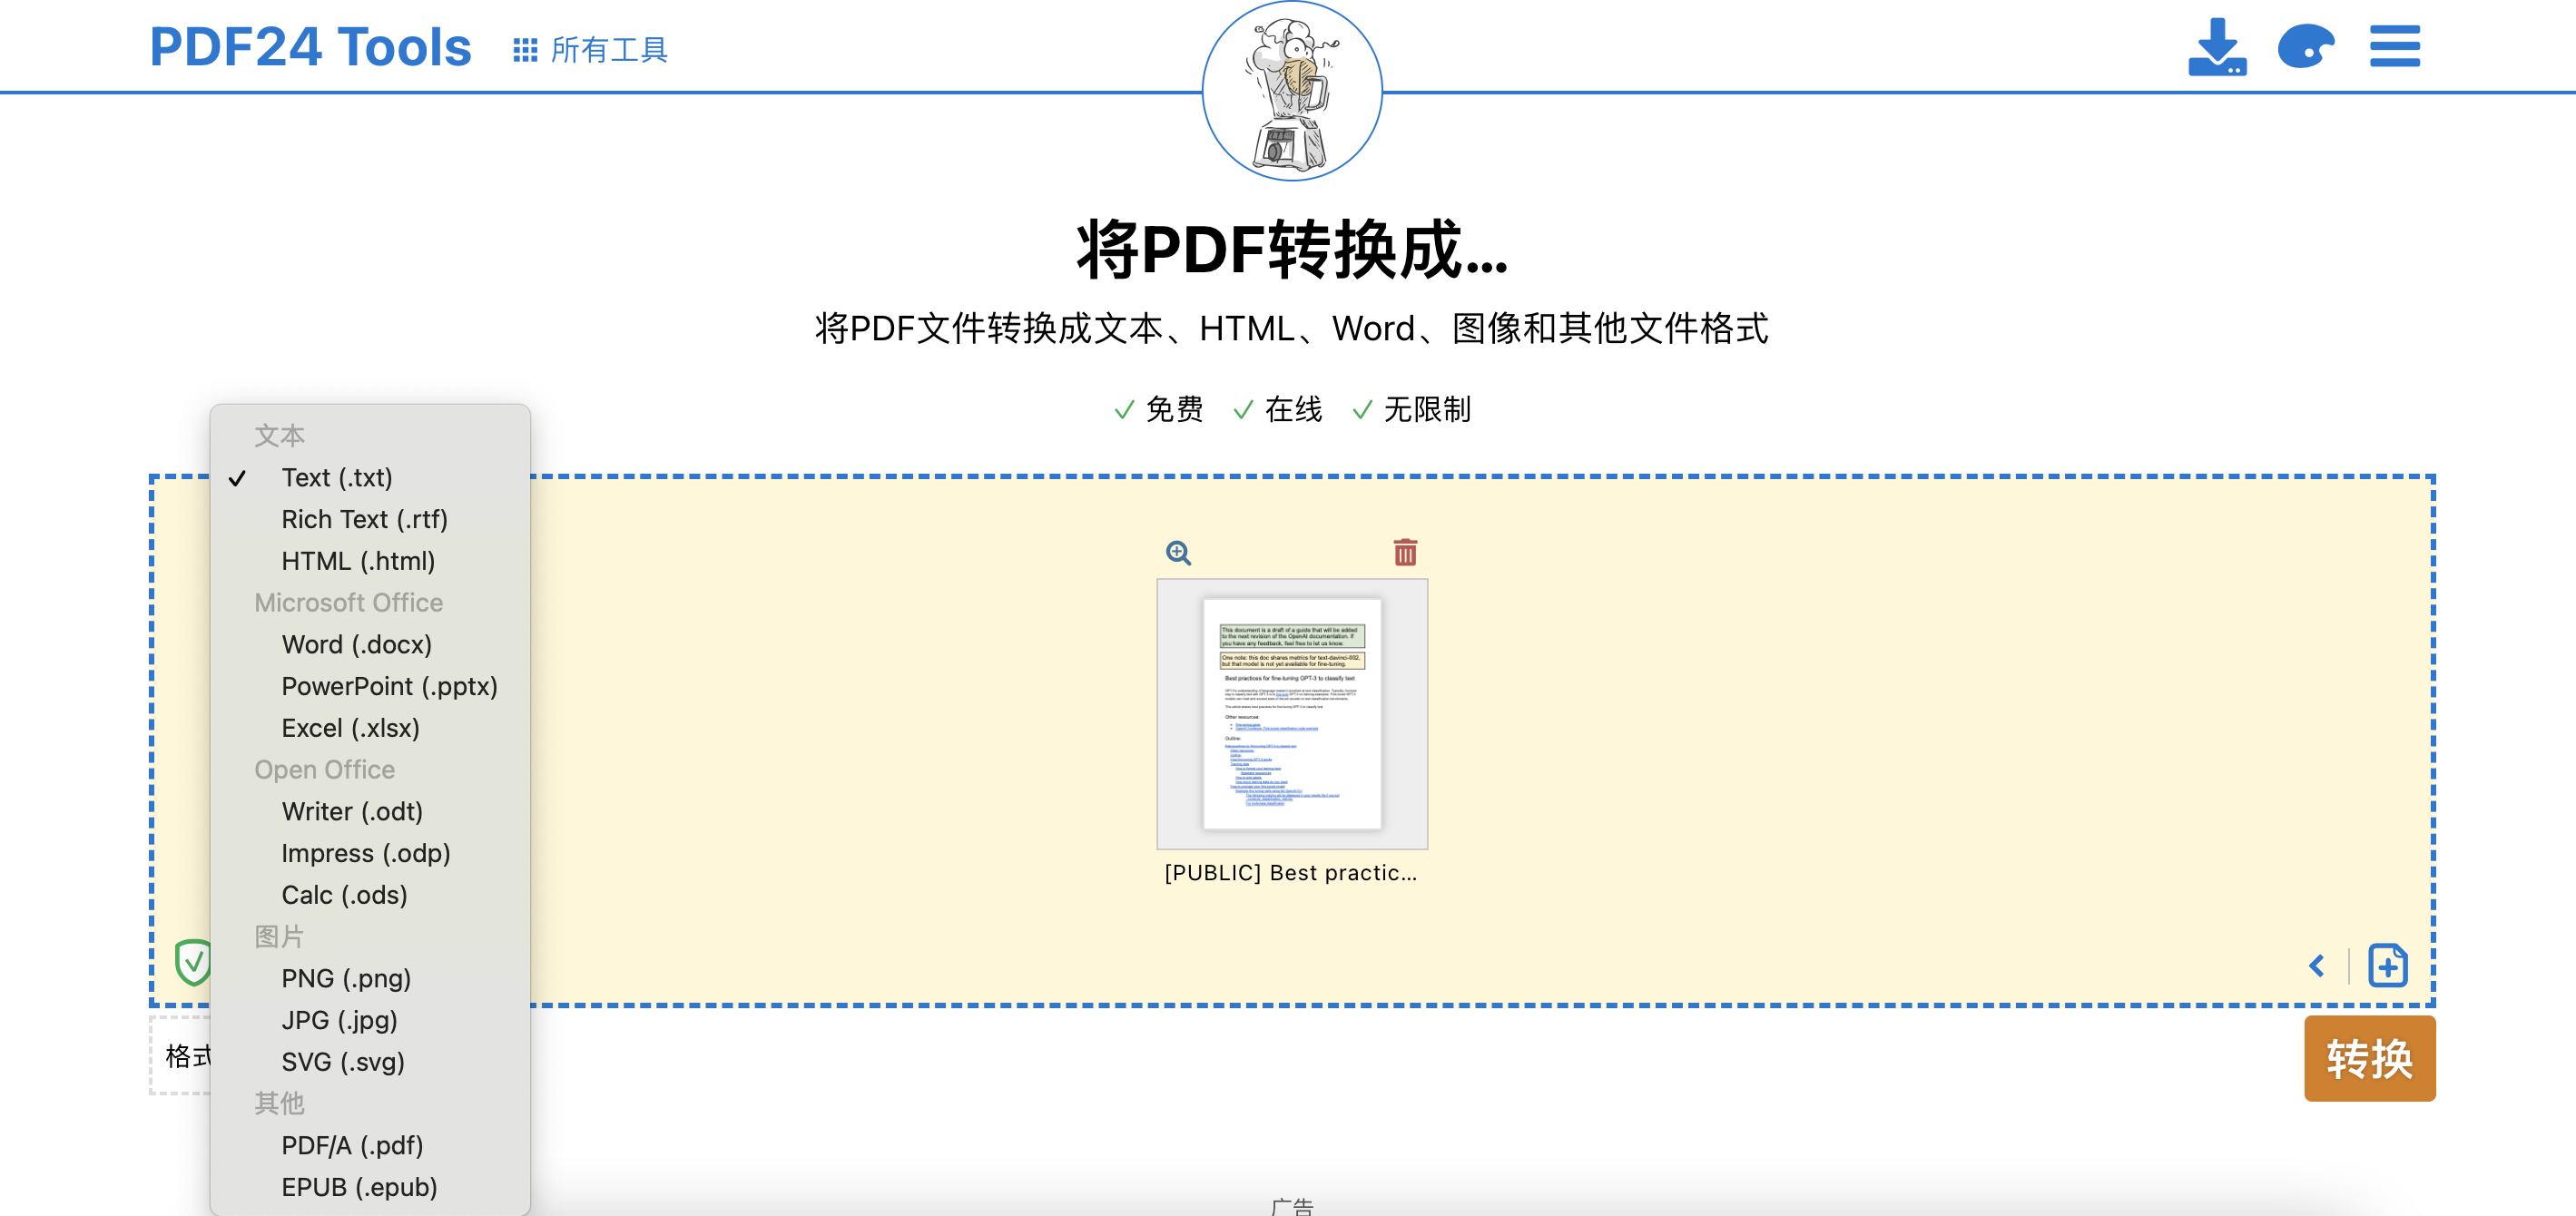2576x1216 pixels.
Task: Select PDF/A (.pdf) menu entry
Action: point(352,1145)
